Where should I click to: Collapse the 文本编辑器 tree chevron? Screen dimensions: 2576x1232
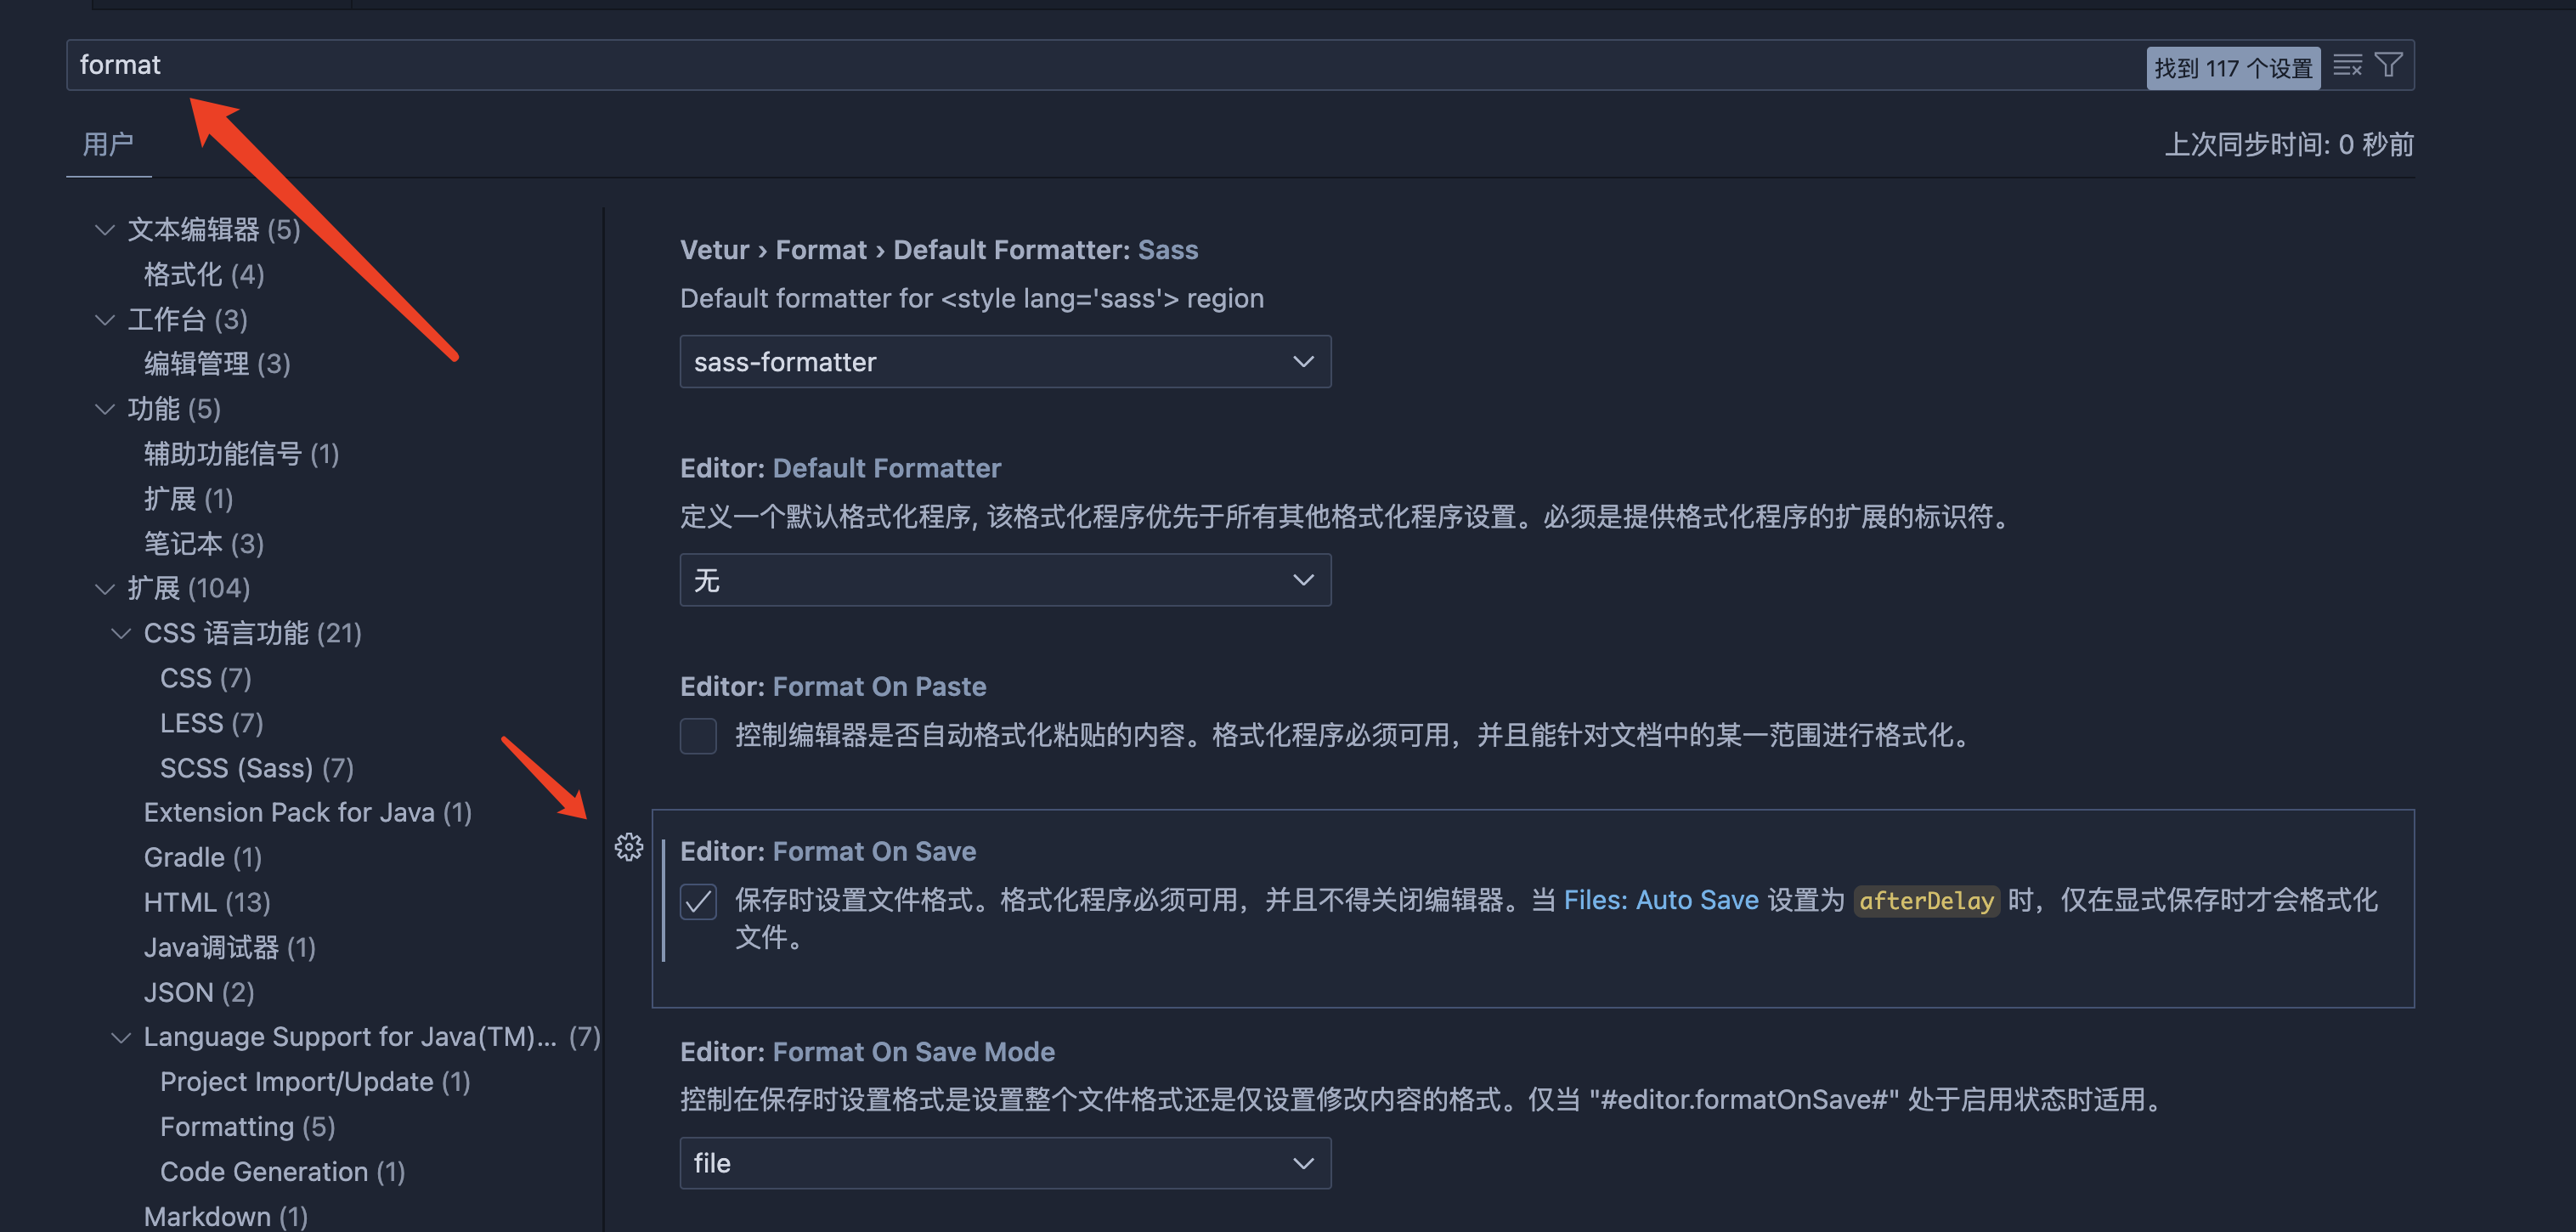[104, 230]
